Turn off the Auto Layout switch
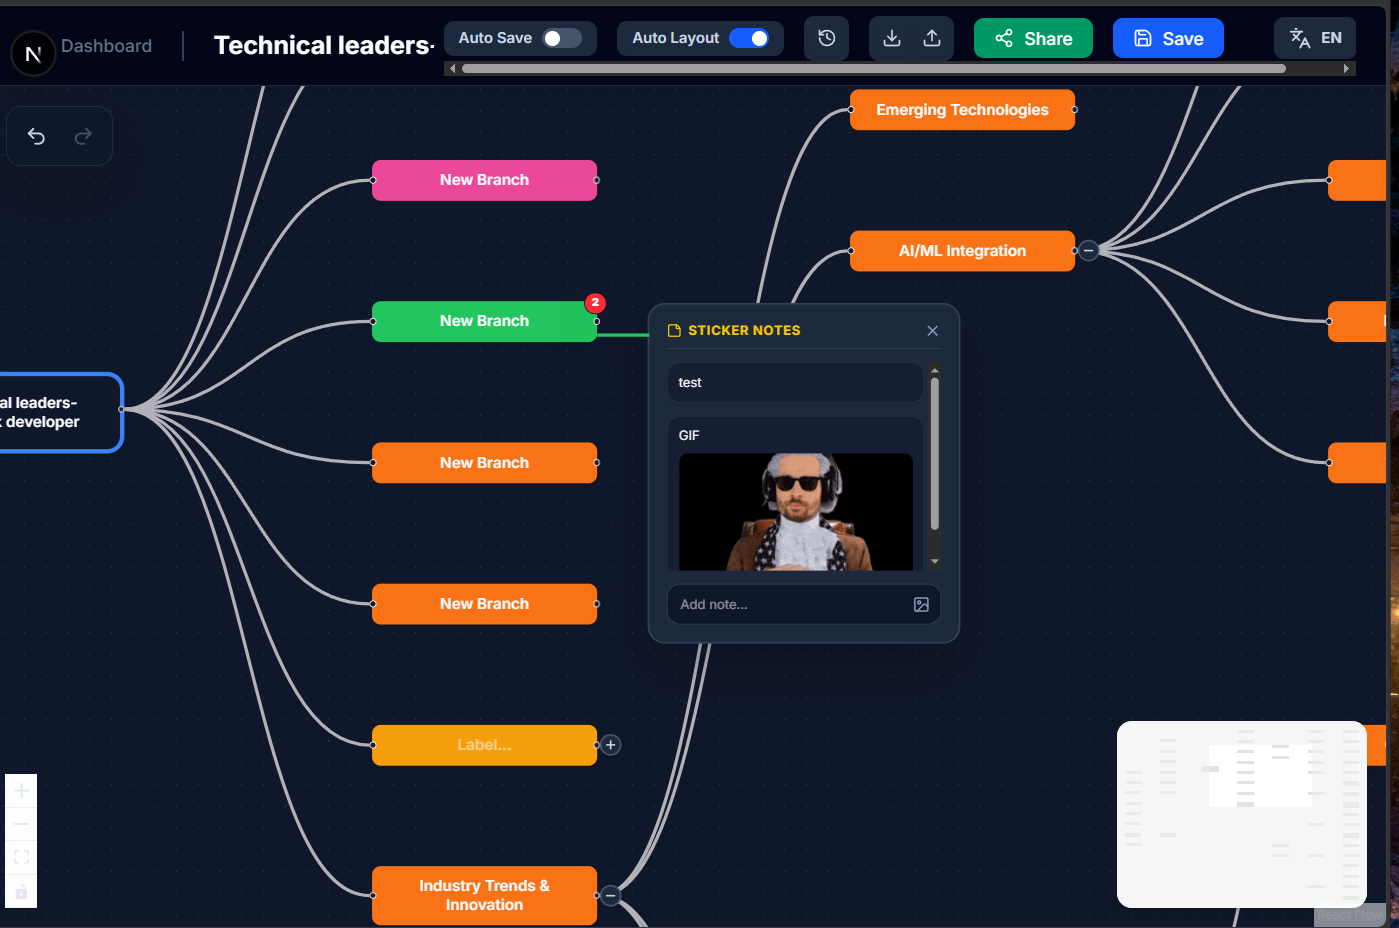 (749, 38)
